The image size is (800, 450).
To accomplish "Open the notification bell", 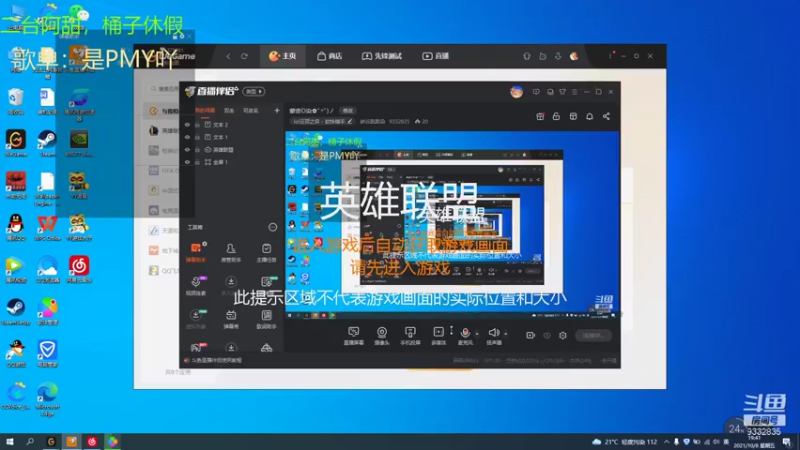I will [589, 116].
